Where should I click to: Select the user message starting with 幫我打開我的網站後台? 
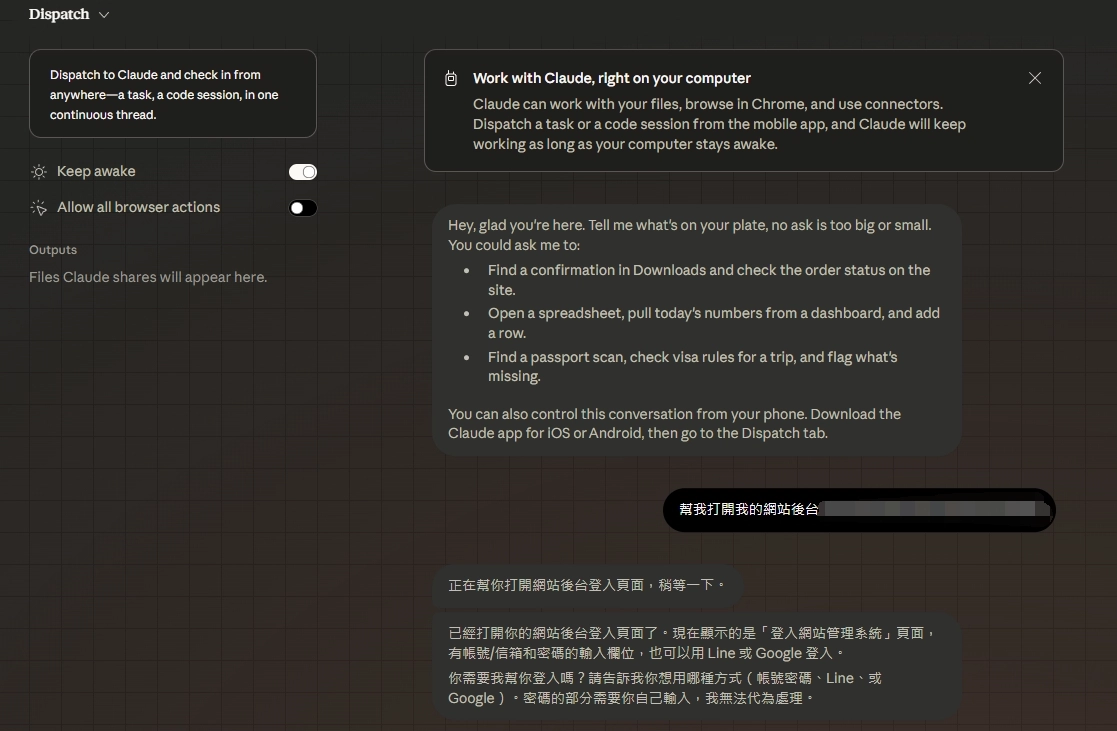[858, 510]
